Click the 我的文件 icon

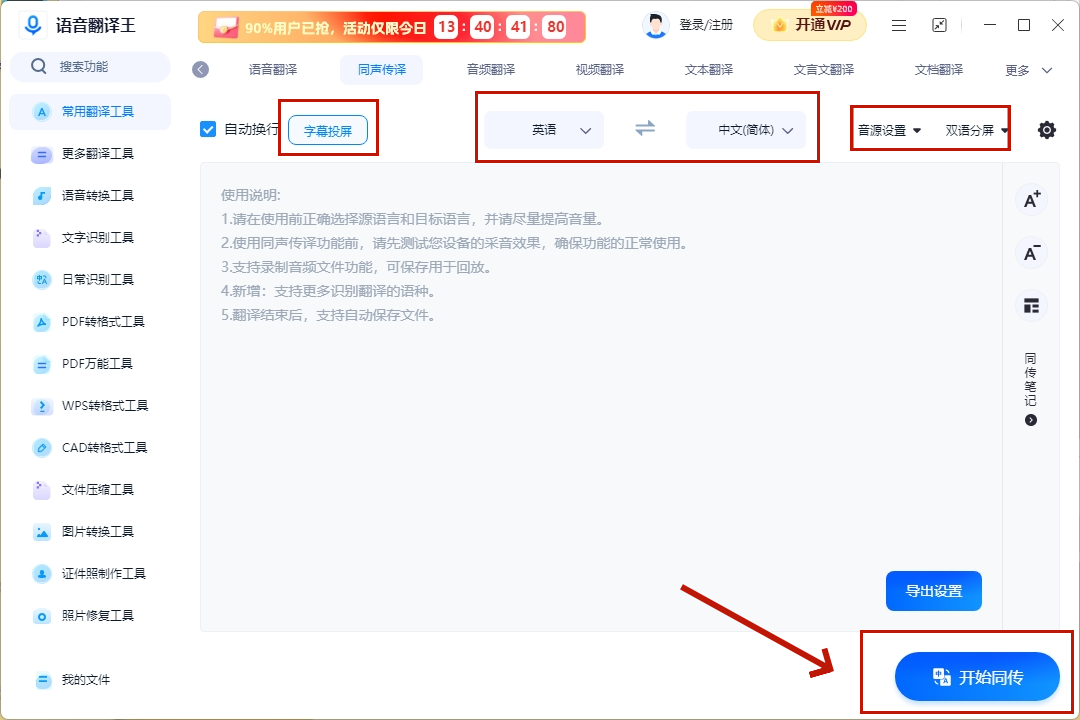tap(43, 681)
